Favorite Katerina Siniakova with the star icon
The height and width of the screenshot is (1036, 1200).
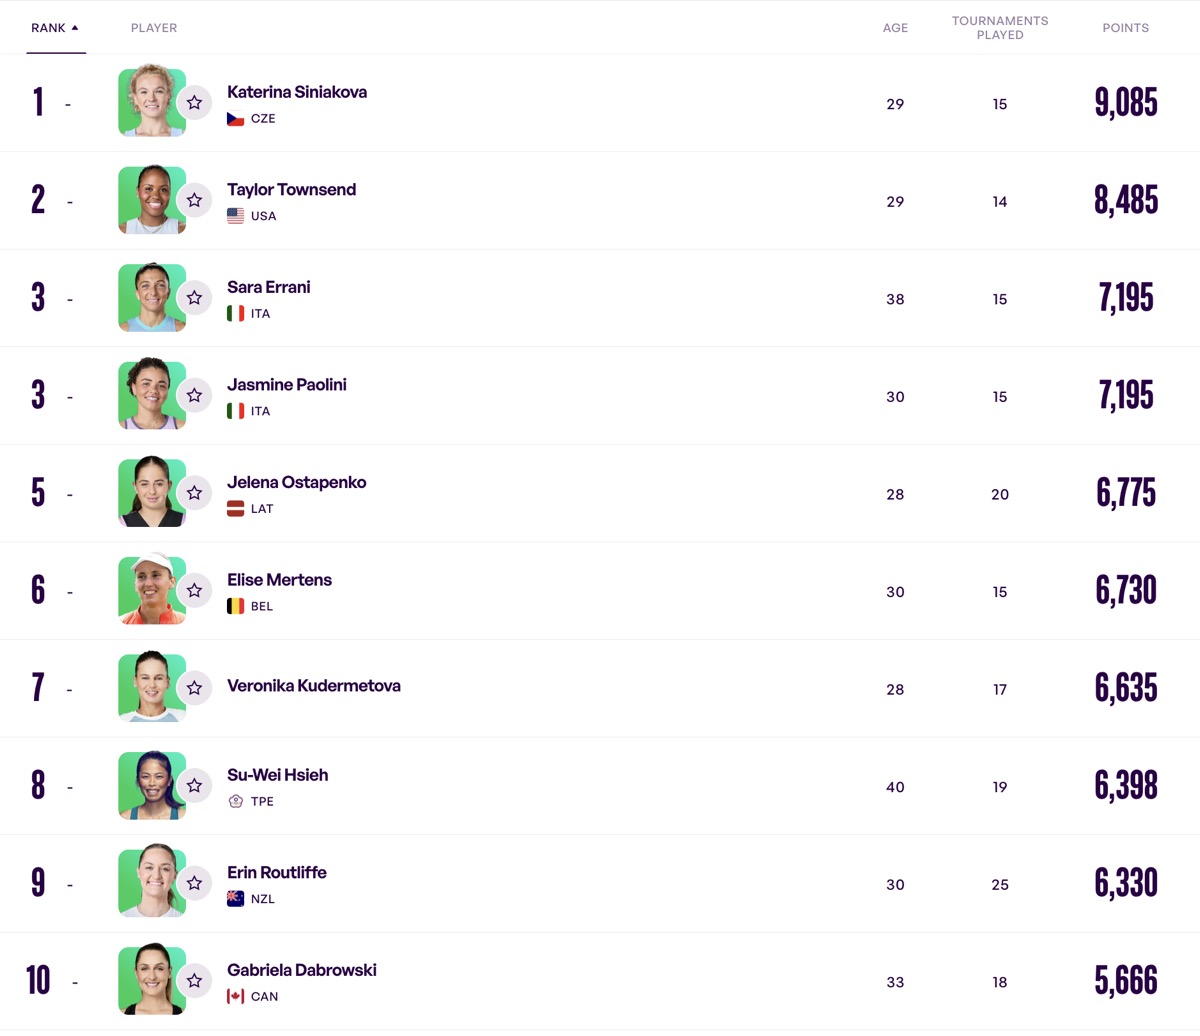(x=195, y=103)
